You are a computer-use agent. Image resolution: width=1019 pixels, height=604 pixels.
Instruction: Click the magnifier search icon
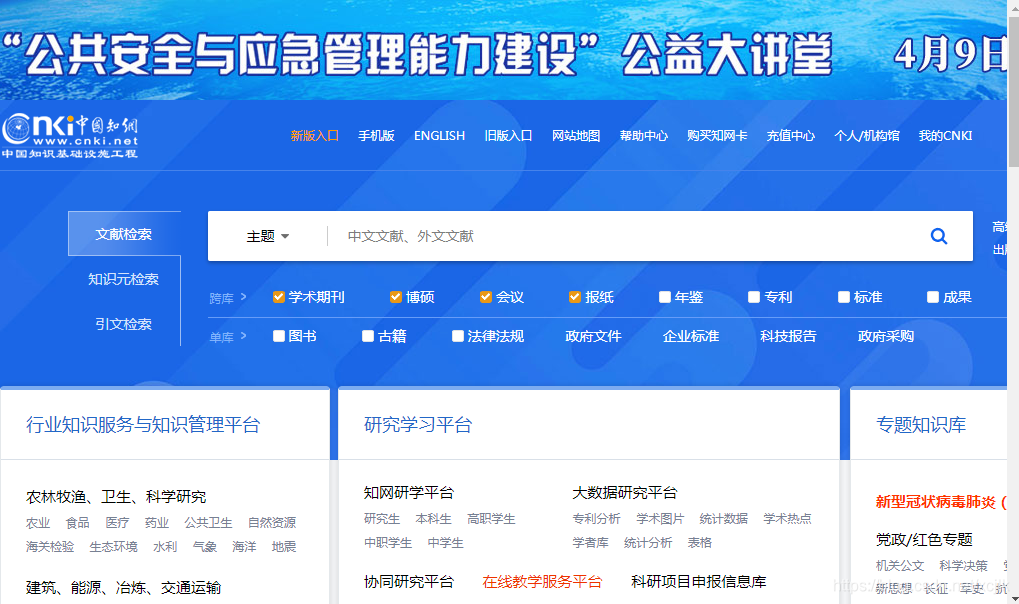(x=938, y=236)
